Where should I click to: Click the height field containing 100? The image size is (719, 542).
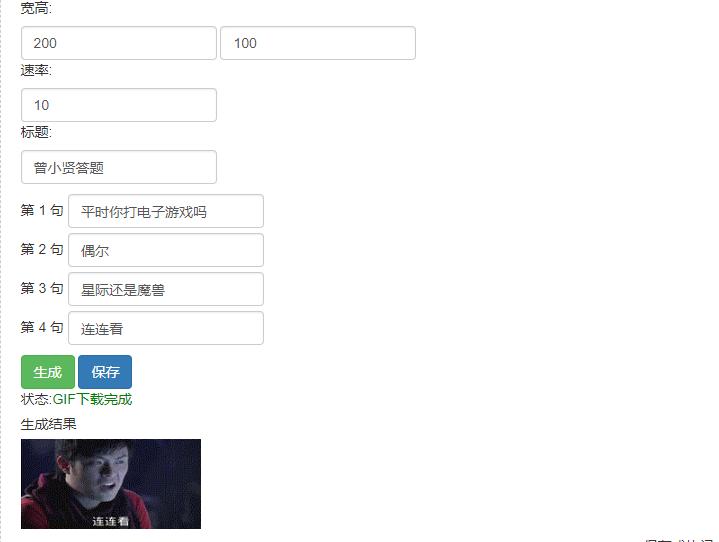(x=318, y=43)
